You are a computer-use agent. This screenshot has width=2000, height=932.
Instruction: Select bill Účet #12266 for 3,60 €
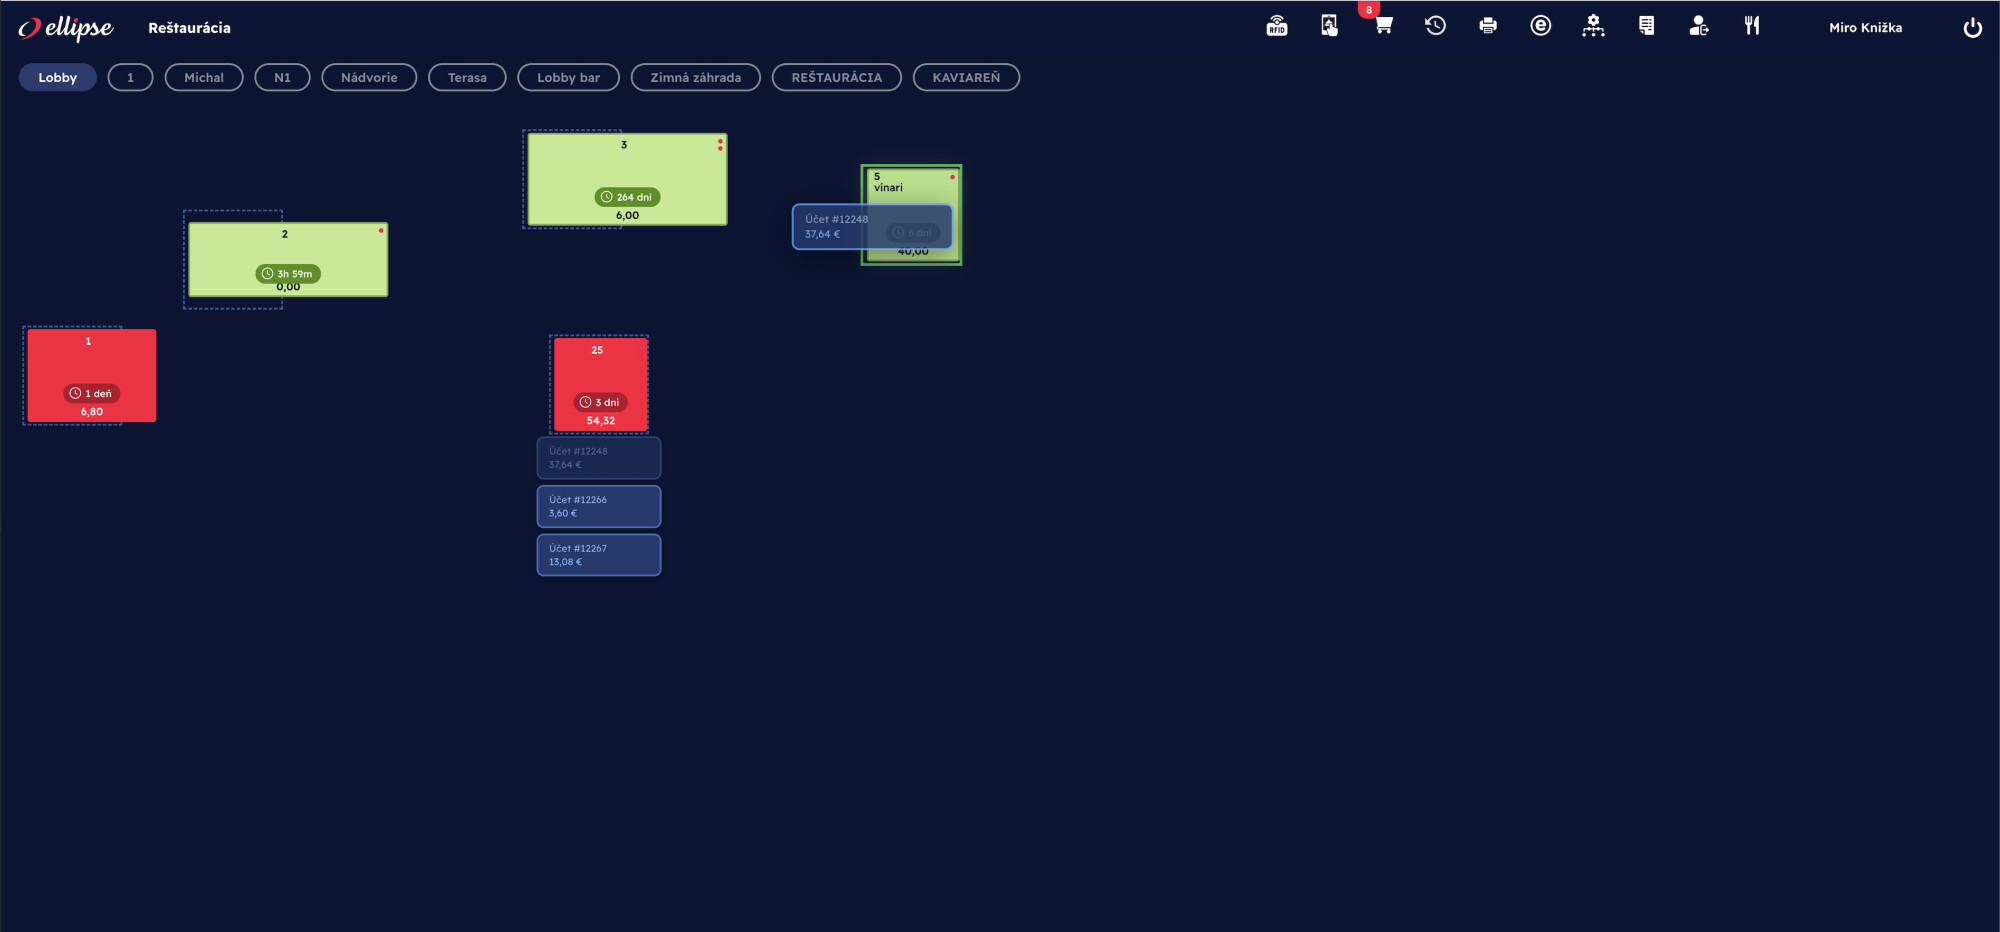point(598,506)
